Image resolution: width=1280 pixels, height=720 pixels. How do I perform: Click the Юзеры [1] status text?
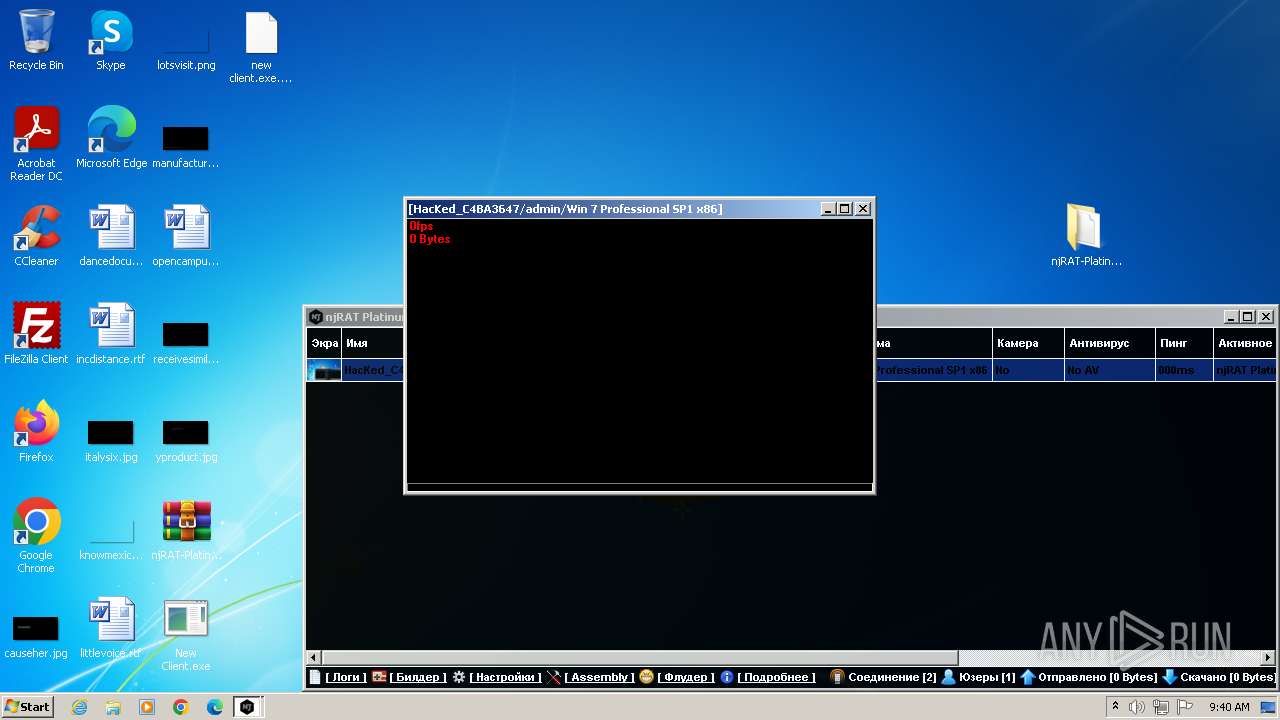[987, 677]
